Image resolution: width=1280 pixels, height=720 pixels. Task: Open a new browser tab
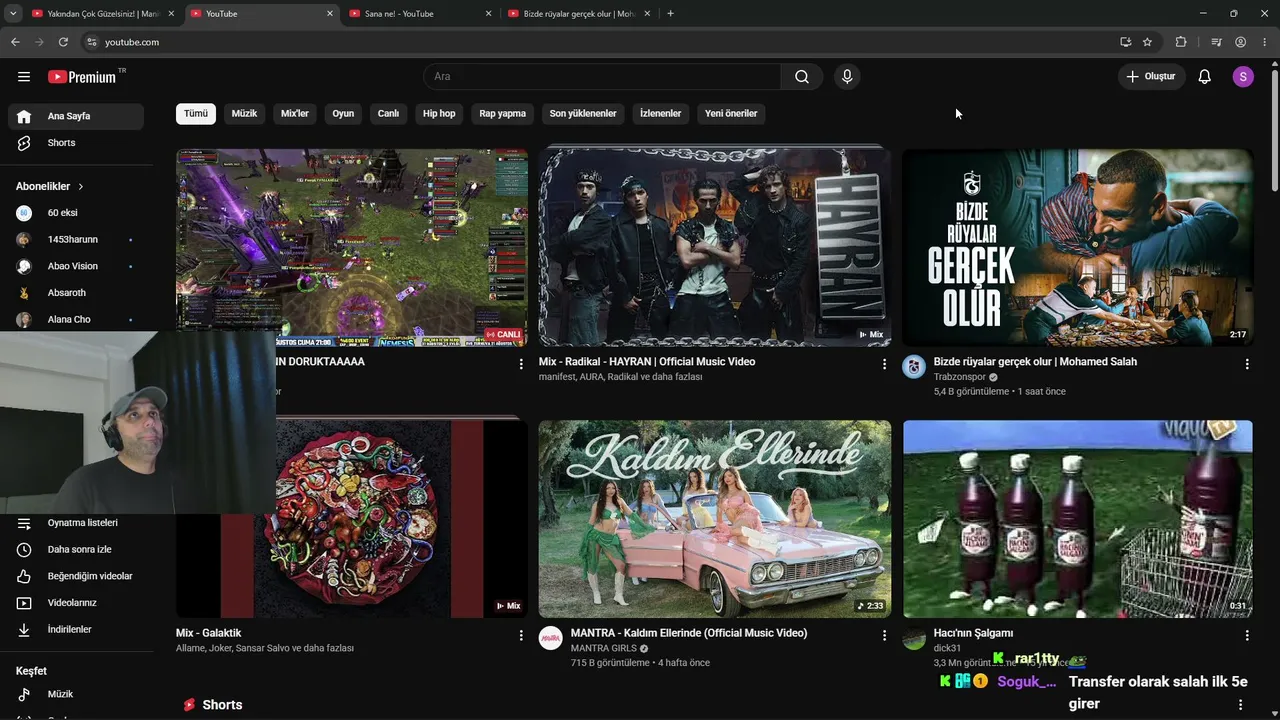pyautogui.click(x=670, y=13)
